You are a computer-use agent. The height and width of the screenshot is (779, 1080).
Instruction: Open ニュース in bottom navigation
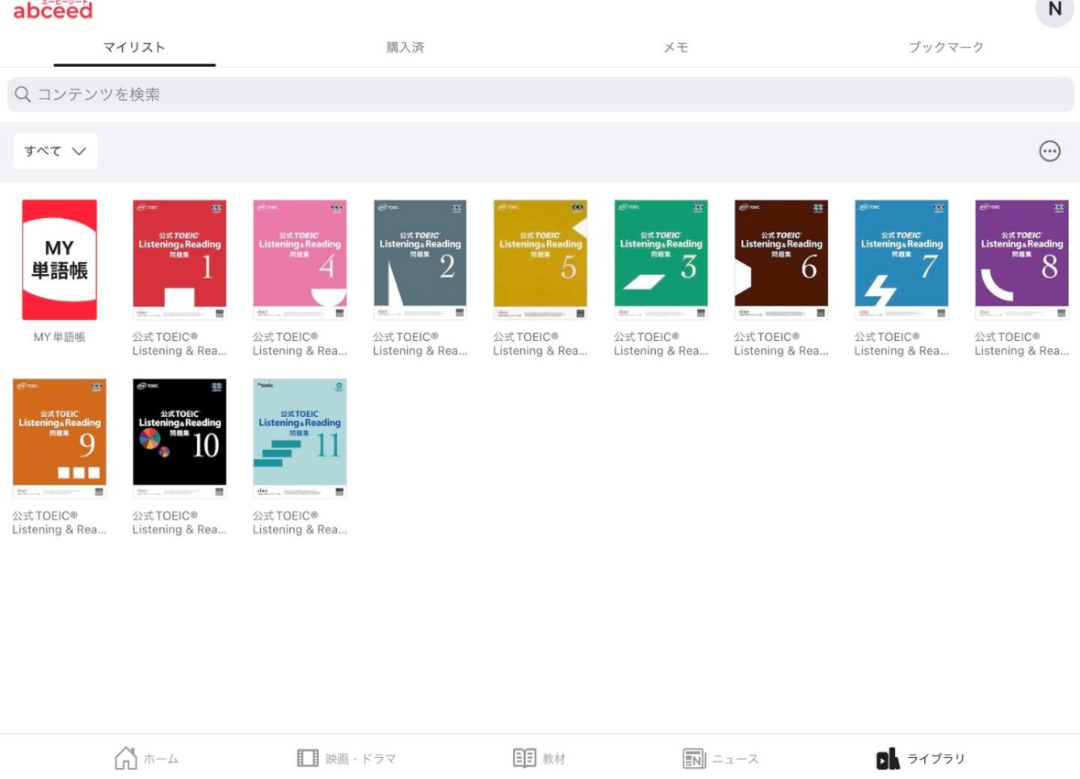(x=720, y=758)
